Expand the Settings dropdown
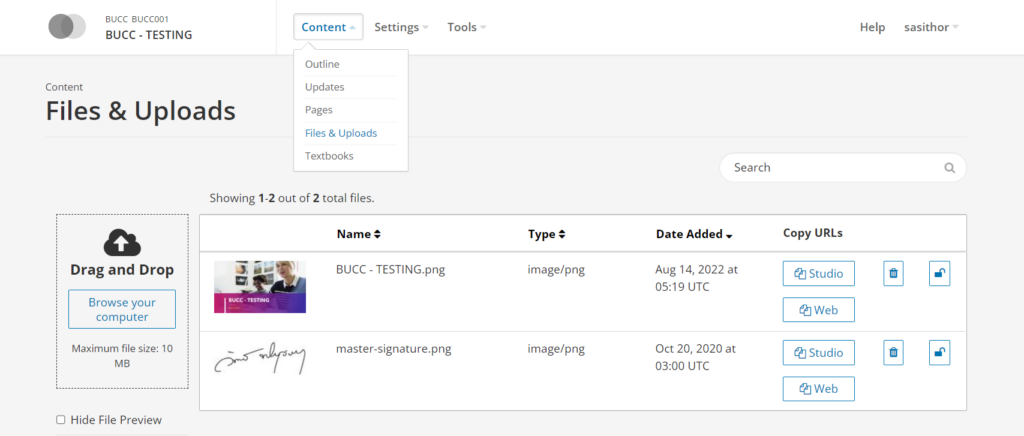1024x436 pixels. [401, 27]
